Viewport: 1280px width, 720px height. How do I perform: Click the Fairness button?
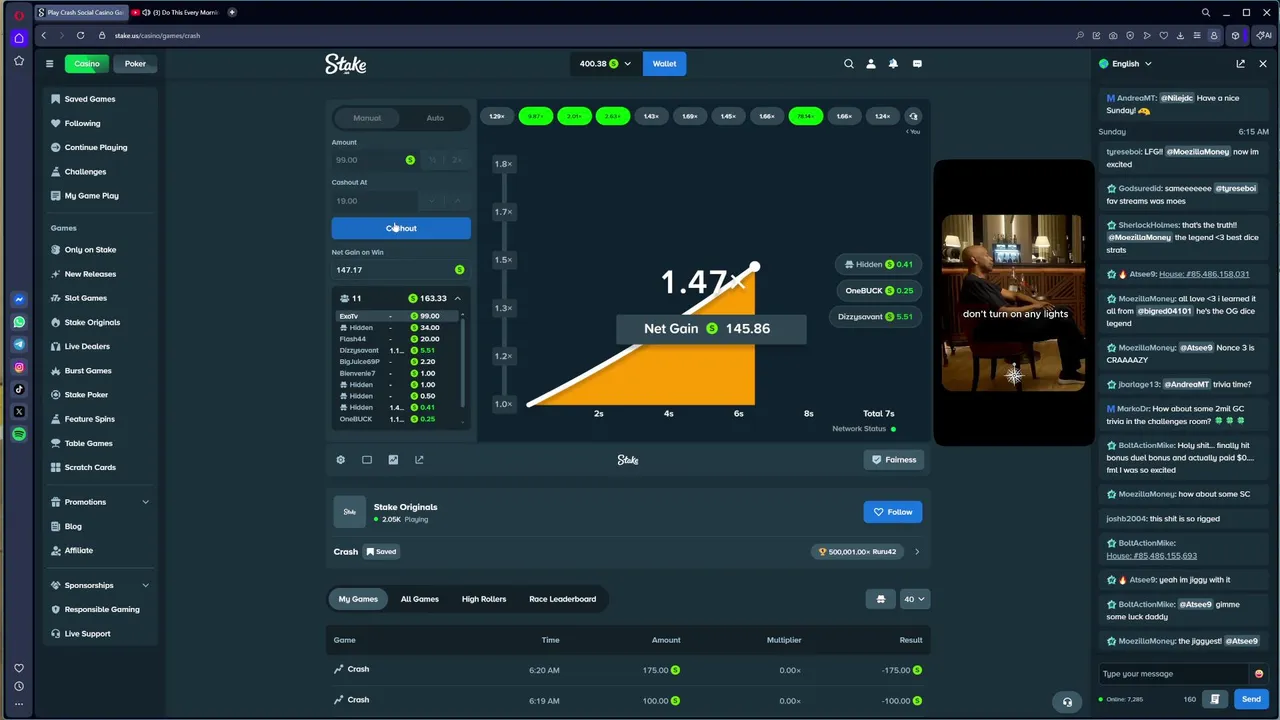tap(892, 460)
